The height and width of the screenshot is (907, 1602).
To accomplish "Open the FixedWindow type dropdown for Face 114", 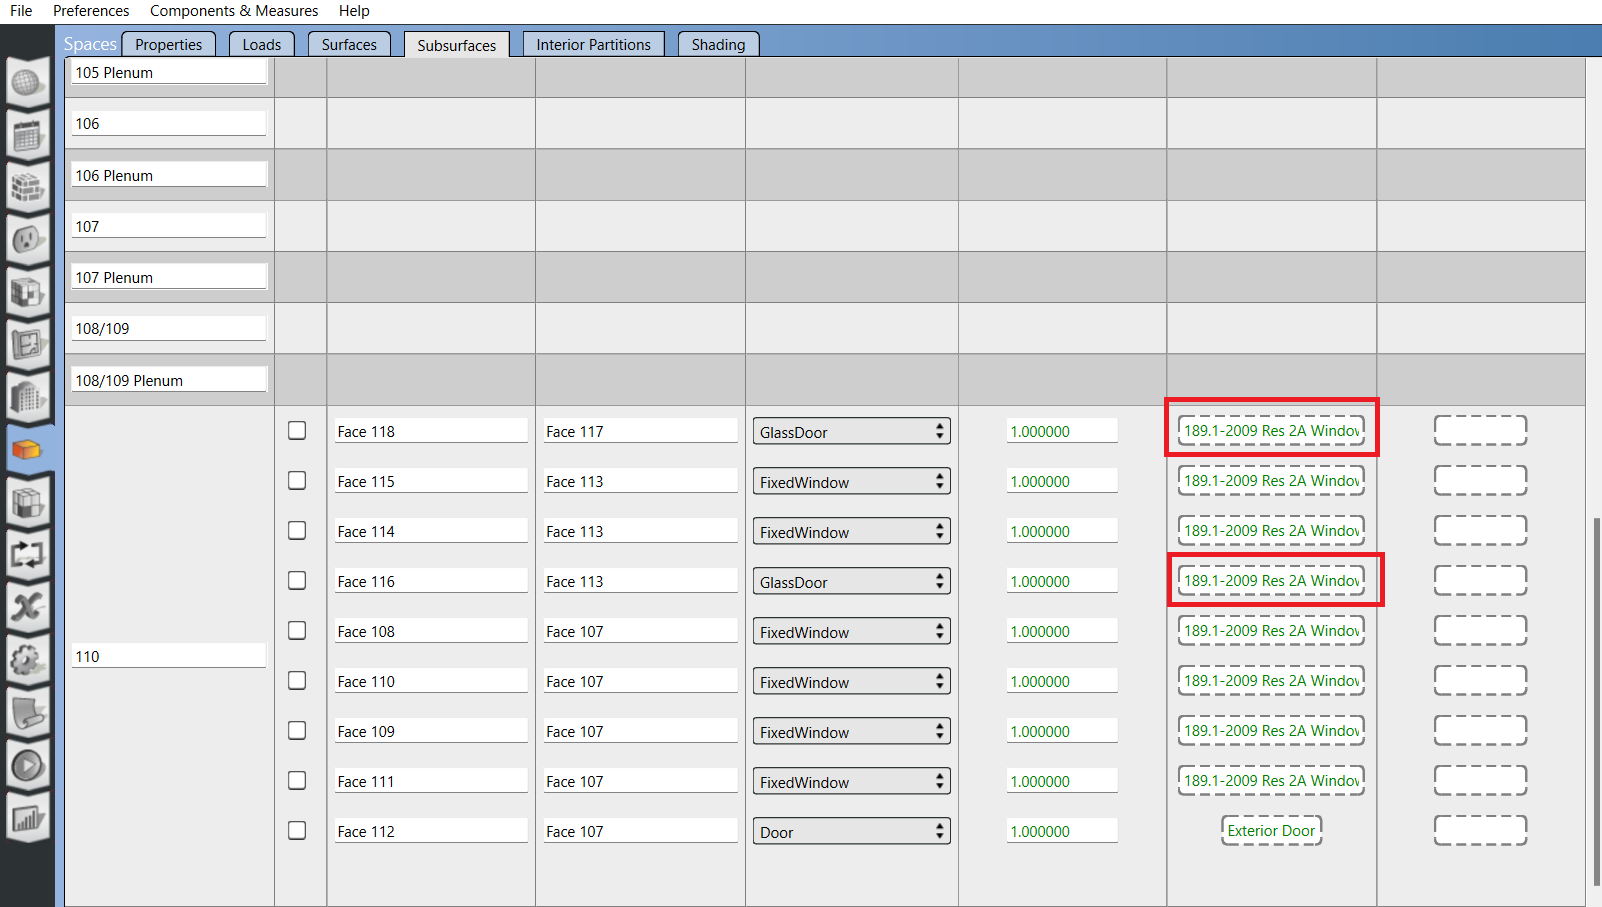I will click(851, 531).
